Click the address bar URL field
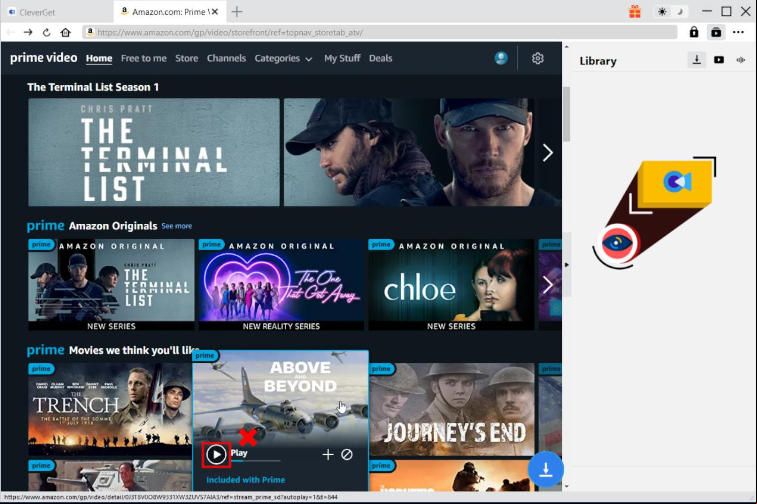Viewport: 757px width, 504px height. click(x=380, y=32)
